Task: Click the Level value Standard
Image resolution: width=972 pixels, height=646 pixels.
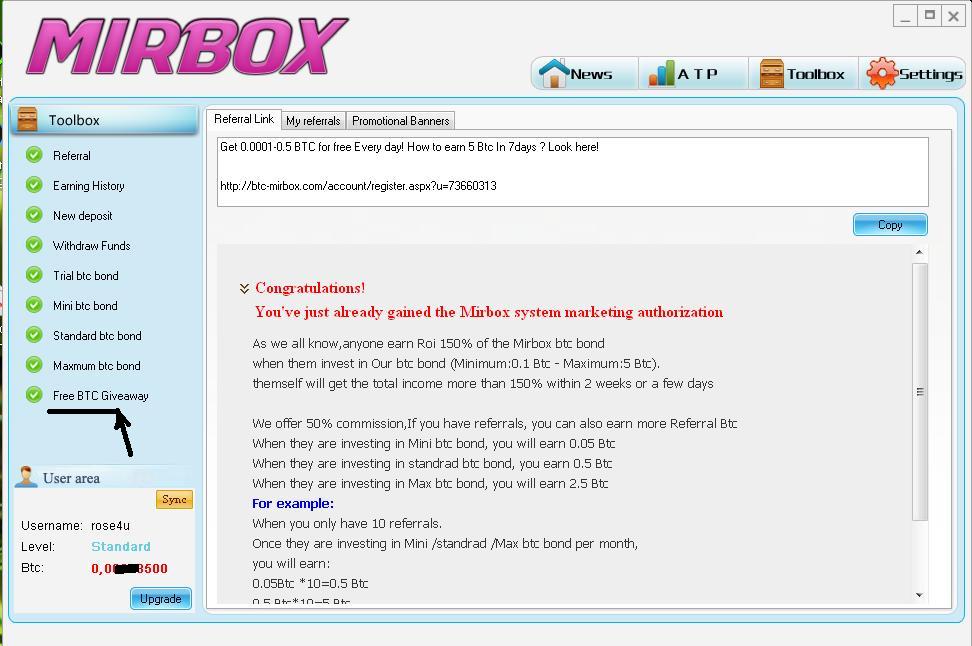Action: [x=121, y=547]
